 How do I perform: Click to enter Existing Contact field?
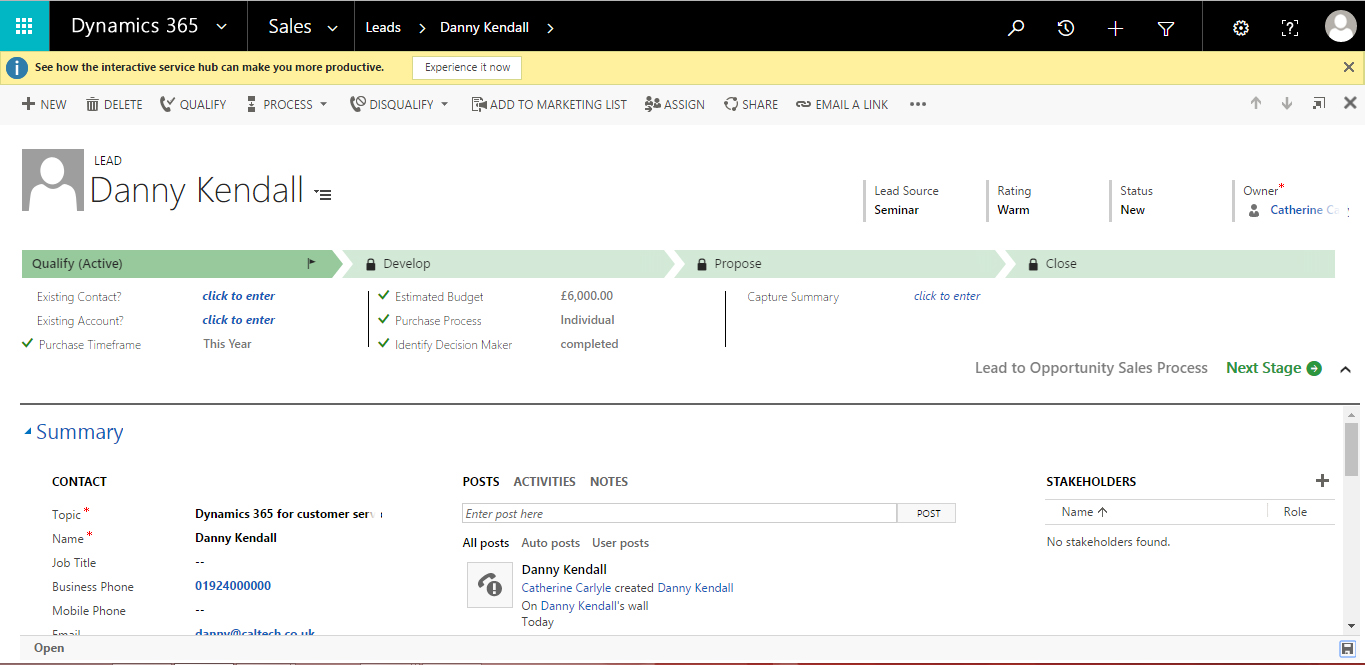[239, 296]
